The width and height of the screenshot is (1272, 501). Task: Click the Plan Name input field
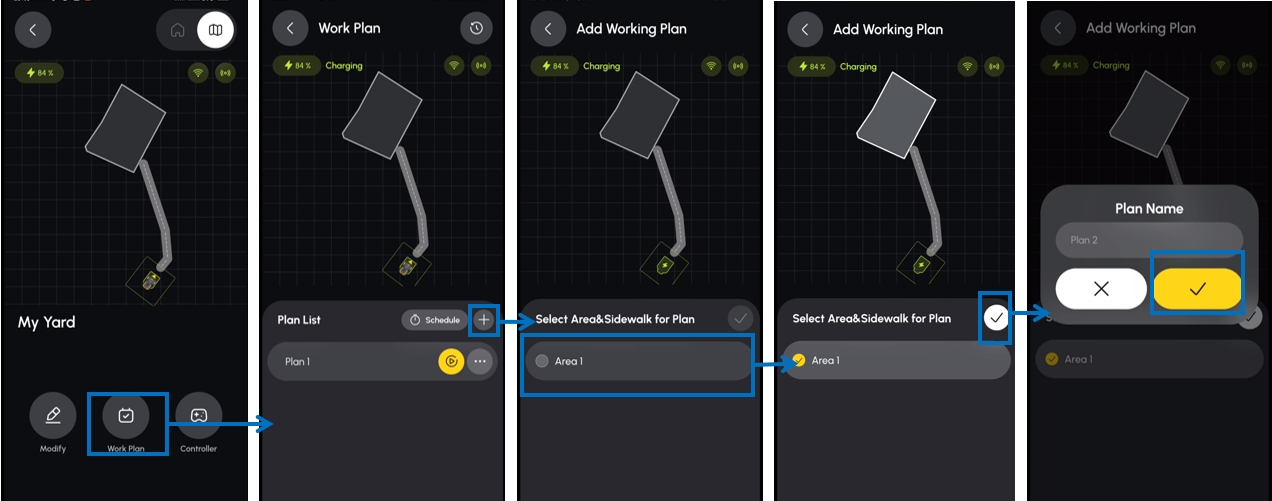(x=1149, y=240)
